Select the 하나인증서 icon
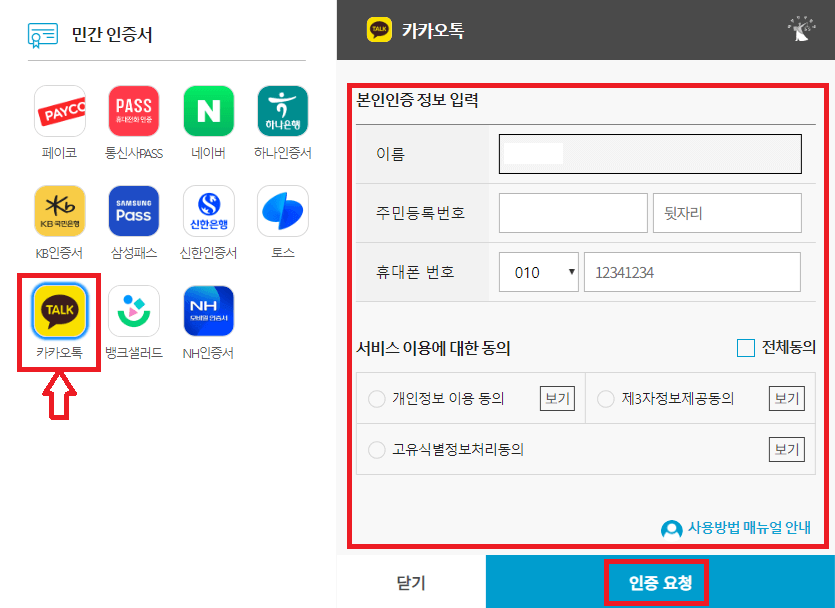Viewport: 835px width, 608px height. pyautogui.click(x=281, y=110)
